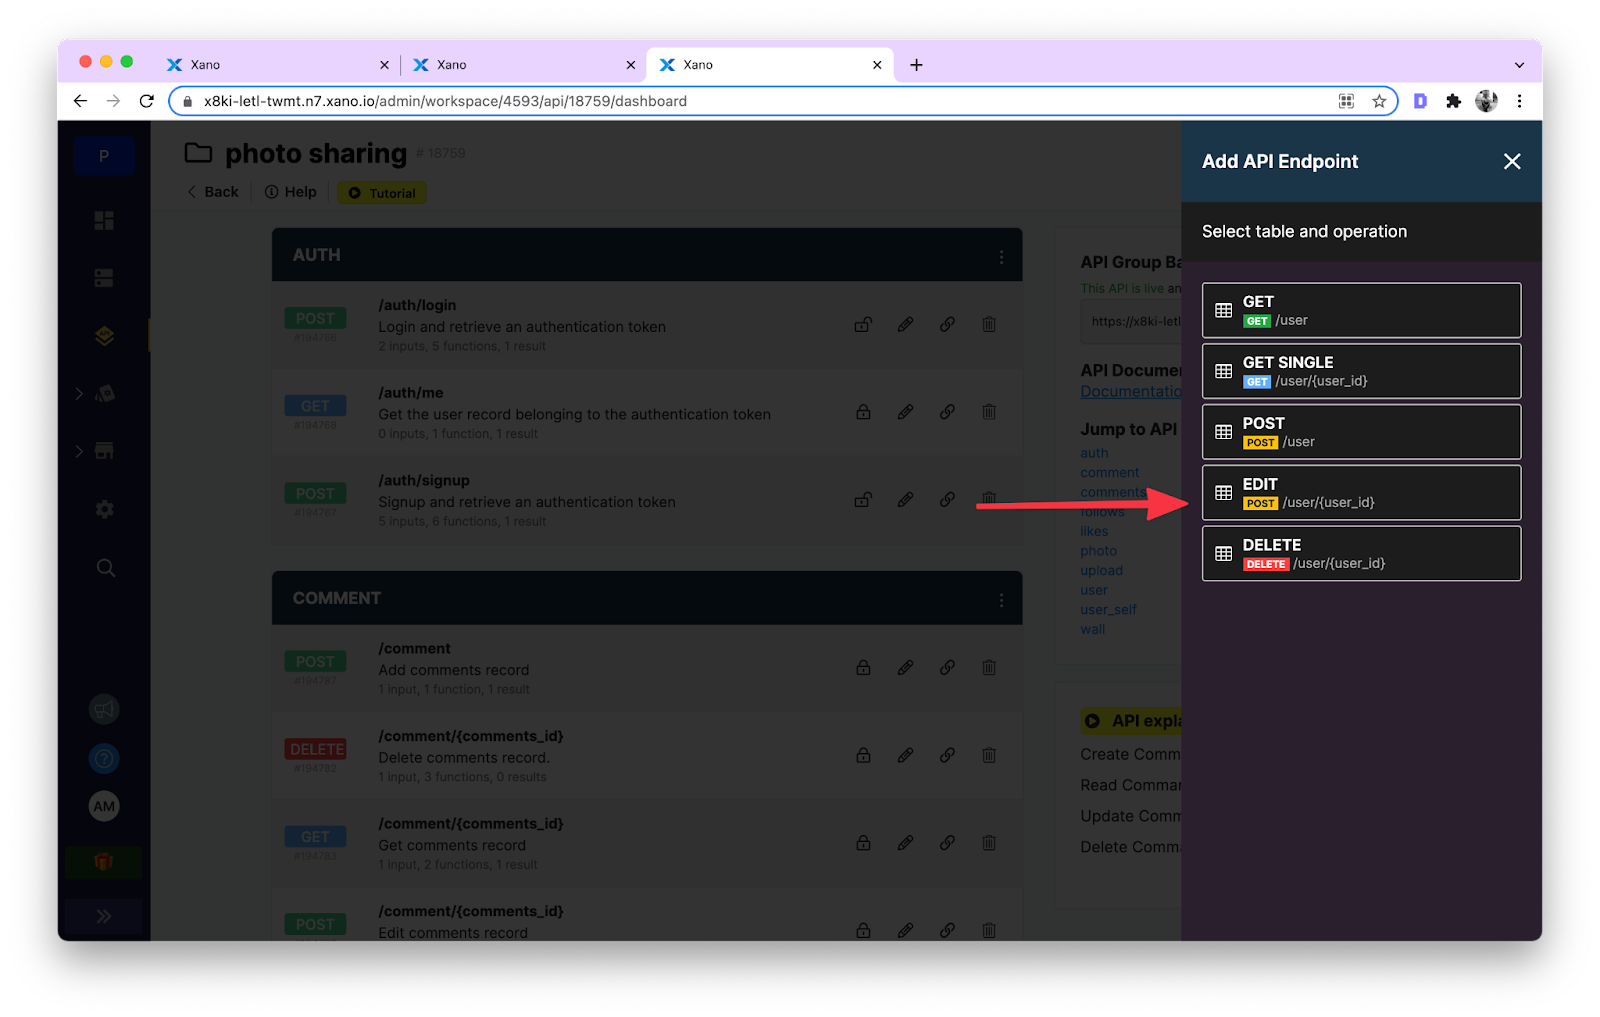The height and width of the screenshot is (1017, 1600).
Task: Choose the EDIT /user/{user_id} operation
Action: [x=1360, y=493]
